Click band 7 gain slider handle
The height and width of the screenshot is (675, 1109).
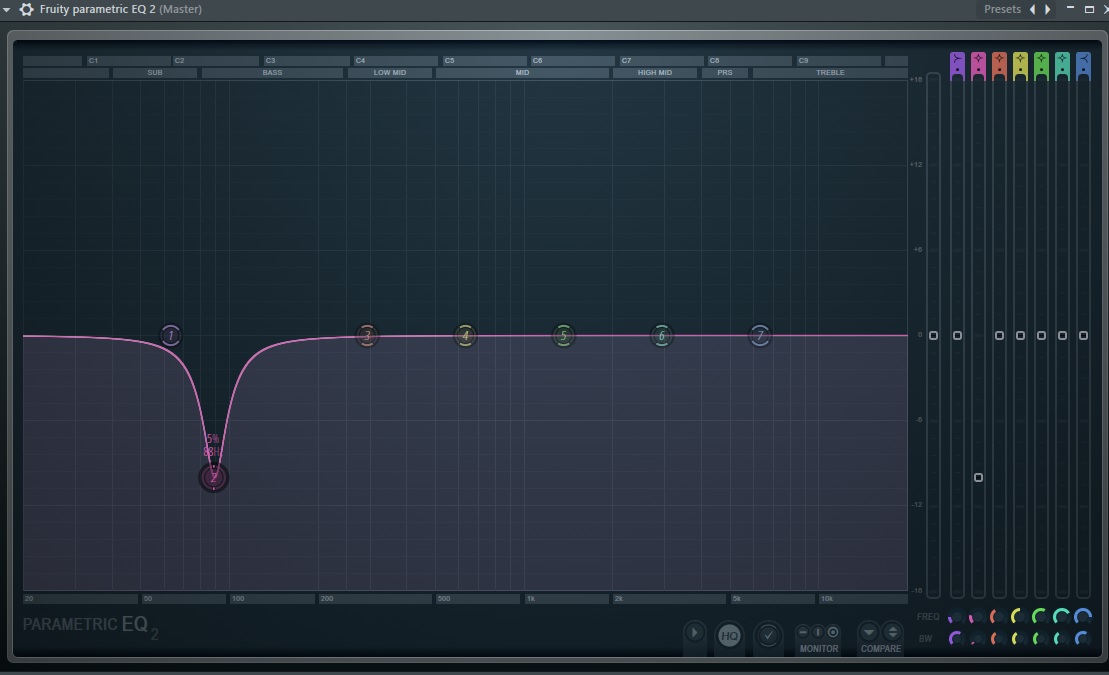click(x=1083, y=335)
